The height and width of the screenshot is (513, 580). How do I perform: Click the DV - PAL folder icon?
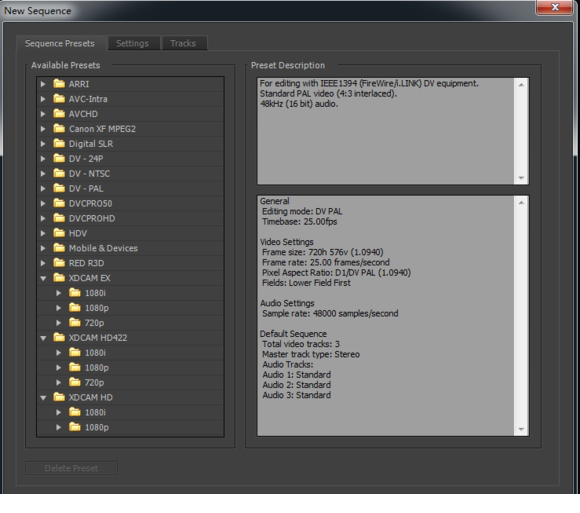(59, 188)
